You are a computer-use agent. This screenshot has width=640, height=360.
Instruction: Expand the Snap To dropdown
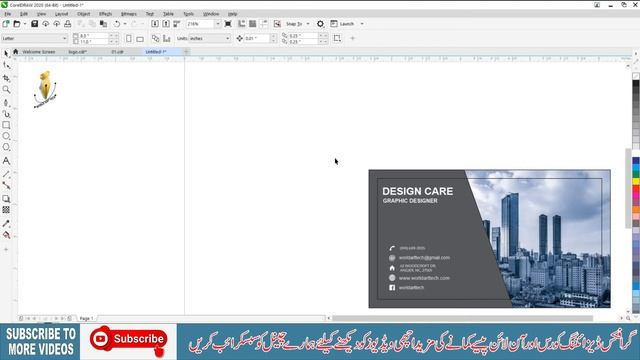pyautogui.click(x=308, y=24)
